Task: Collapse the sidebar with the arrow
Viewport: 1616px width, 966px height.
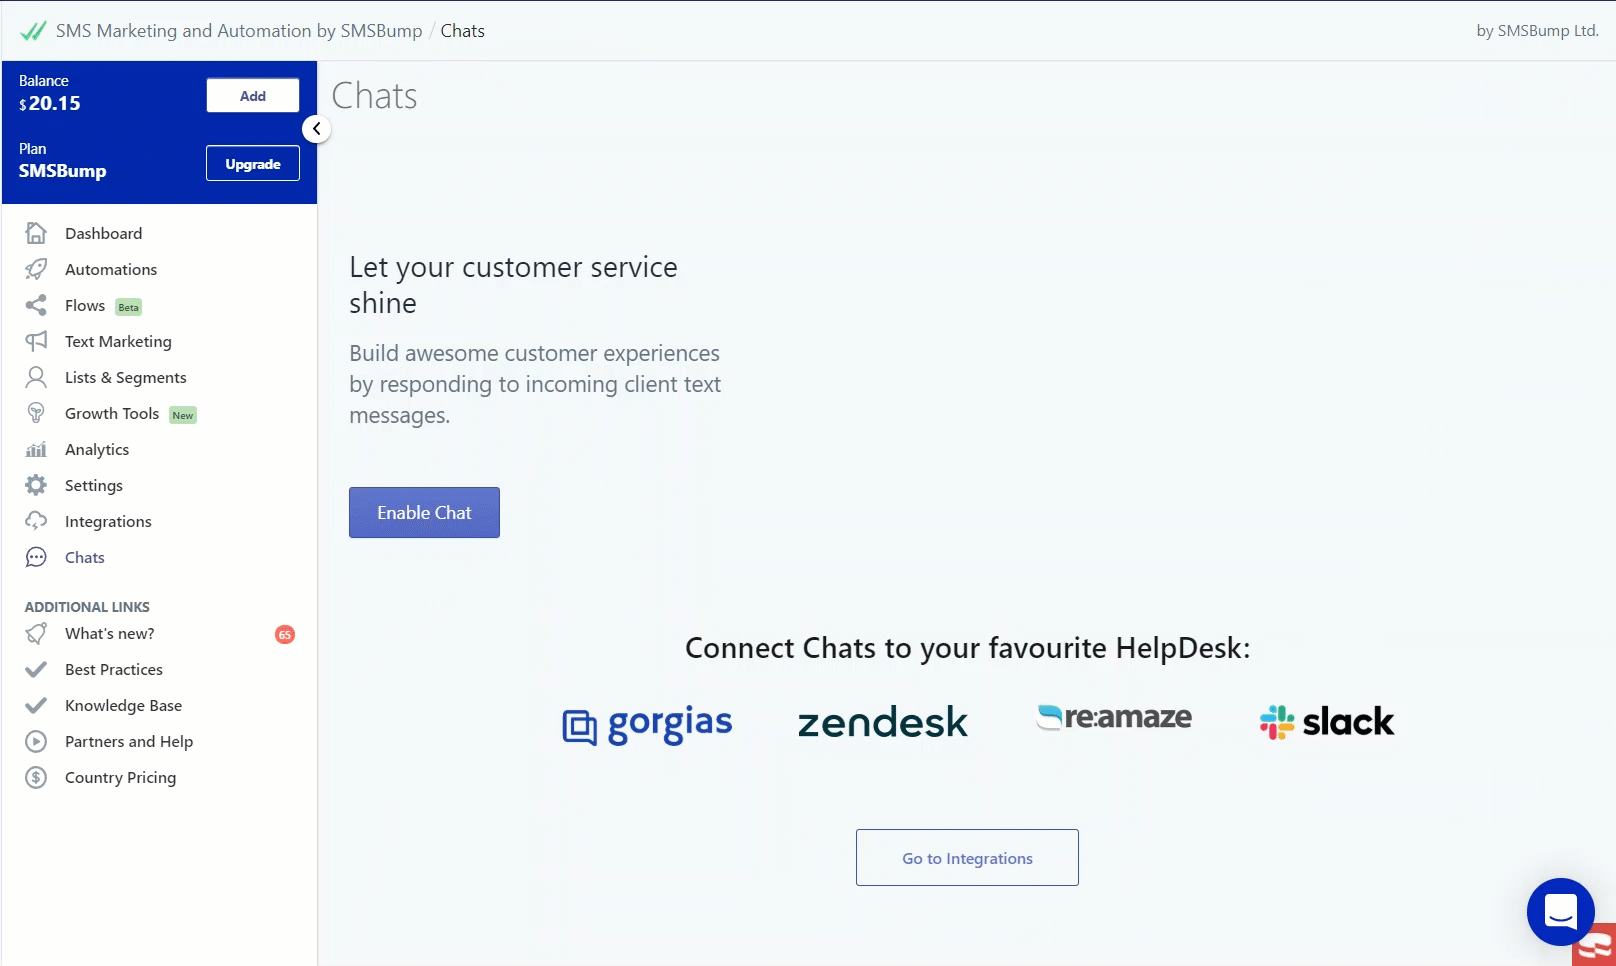Action: click(x=316, y=129)
